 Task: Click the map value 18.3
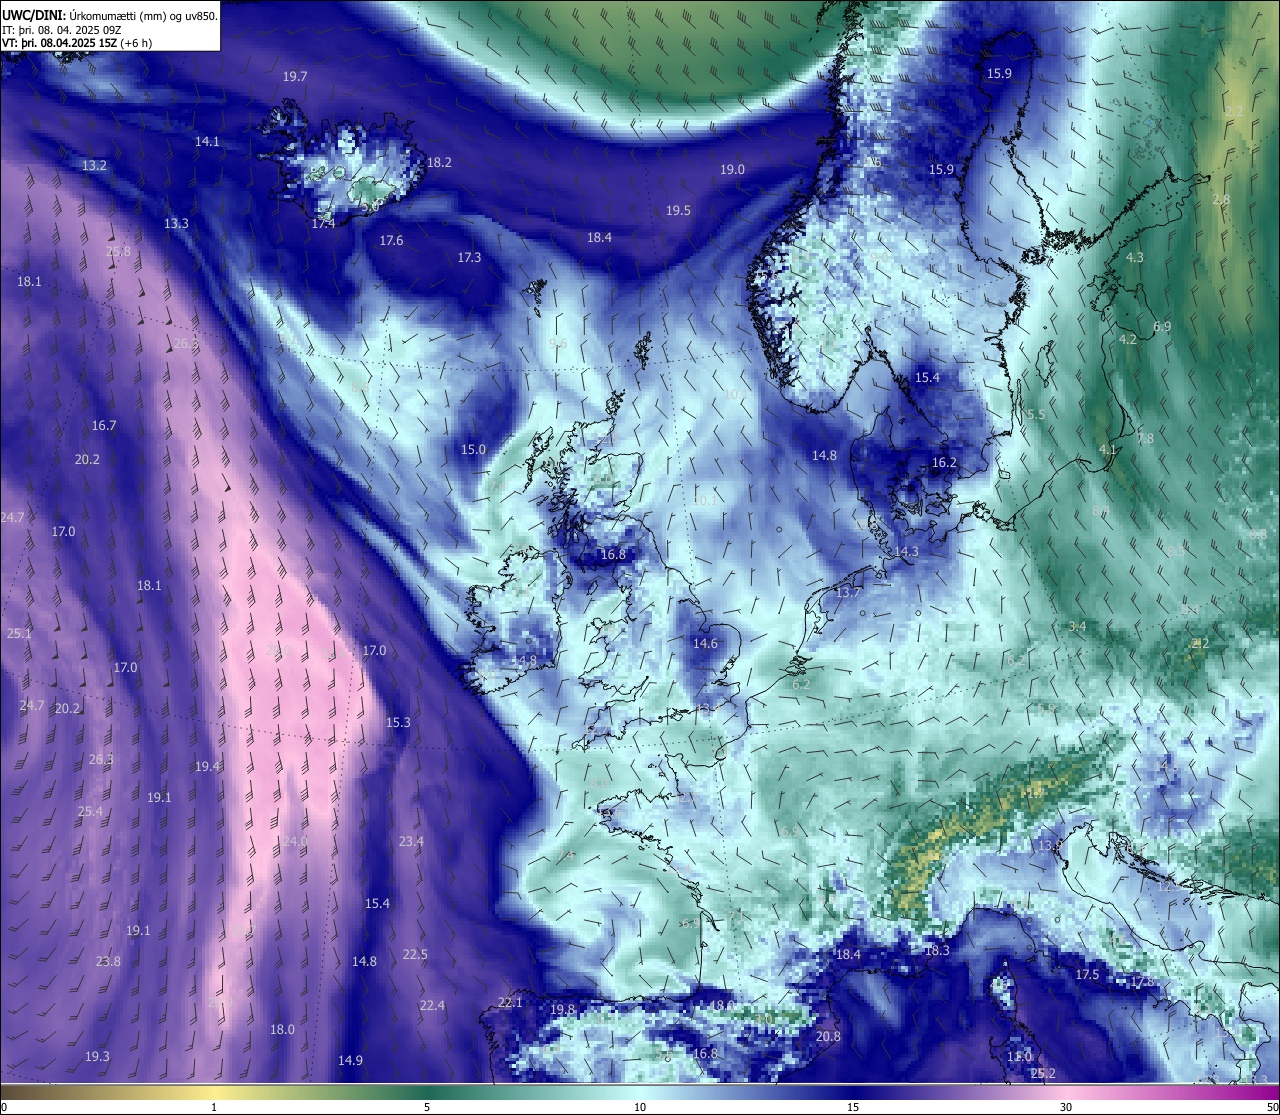click(937, 951)
